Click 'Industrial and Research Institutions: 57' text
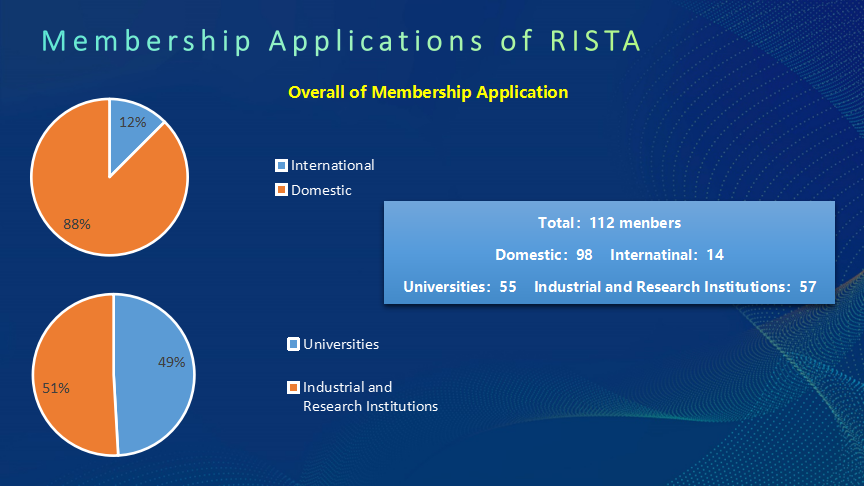This screenshot has width=865, height=486. [675, 287]
